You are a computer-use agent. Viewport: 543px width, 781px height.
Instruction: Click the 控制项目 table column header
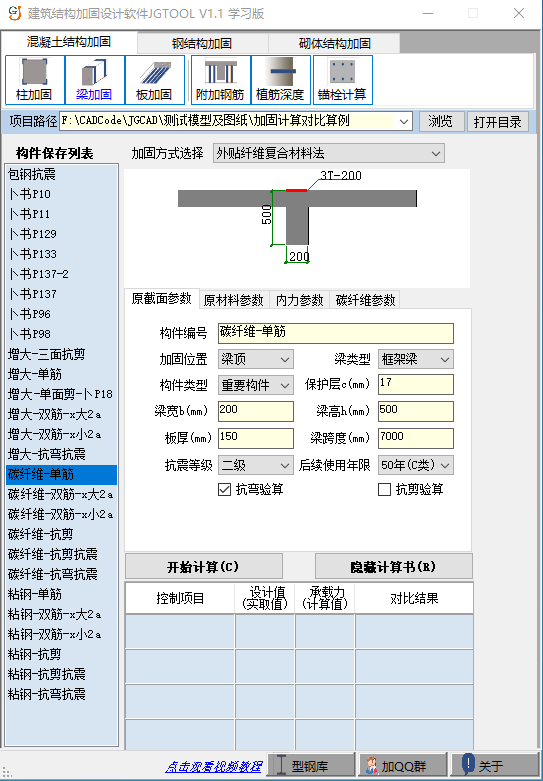click(180, 598)
